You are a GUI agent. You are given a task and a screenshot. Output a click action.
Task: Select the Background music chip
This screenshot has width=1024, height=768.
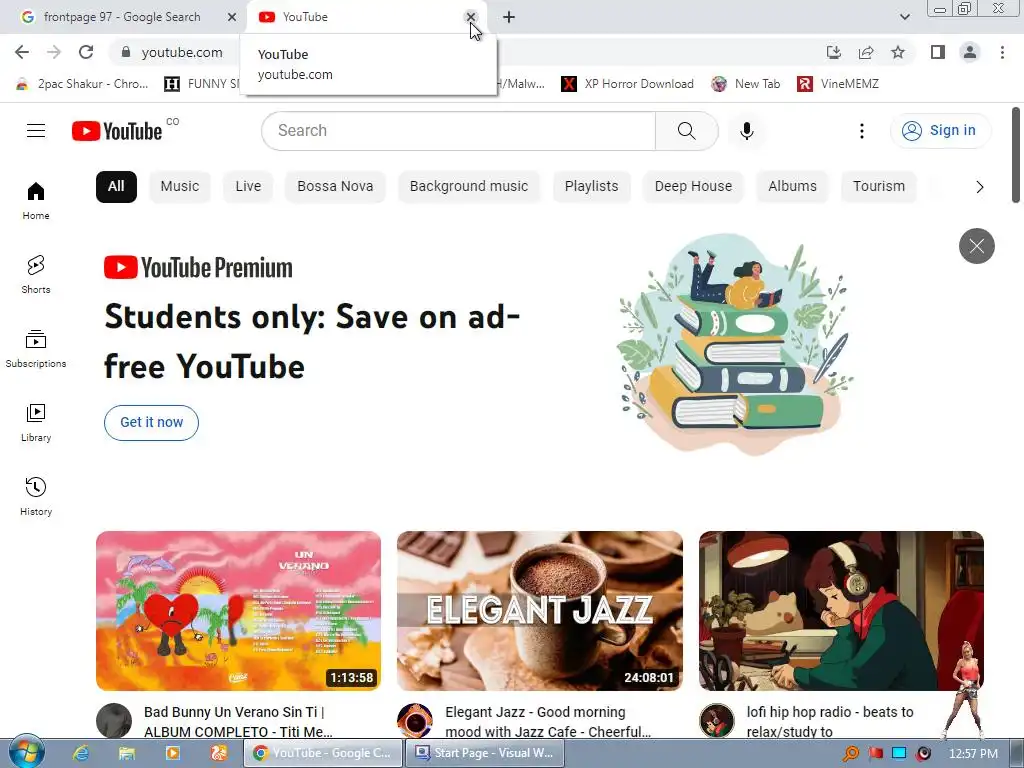469,187
